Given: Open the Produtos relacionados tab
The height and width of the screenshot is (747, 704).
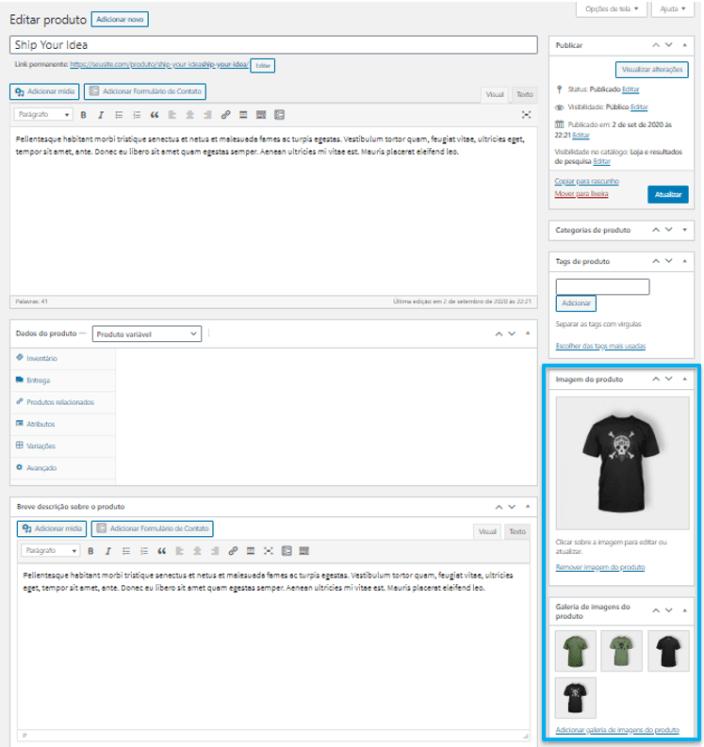Looking at the screenshot, I should tap(60, 402).
